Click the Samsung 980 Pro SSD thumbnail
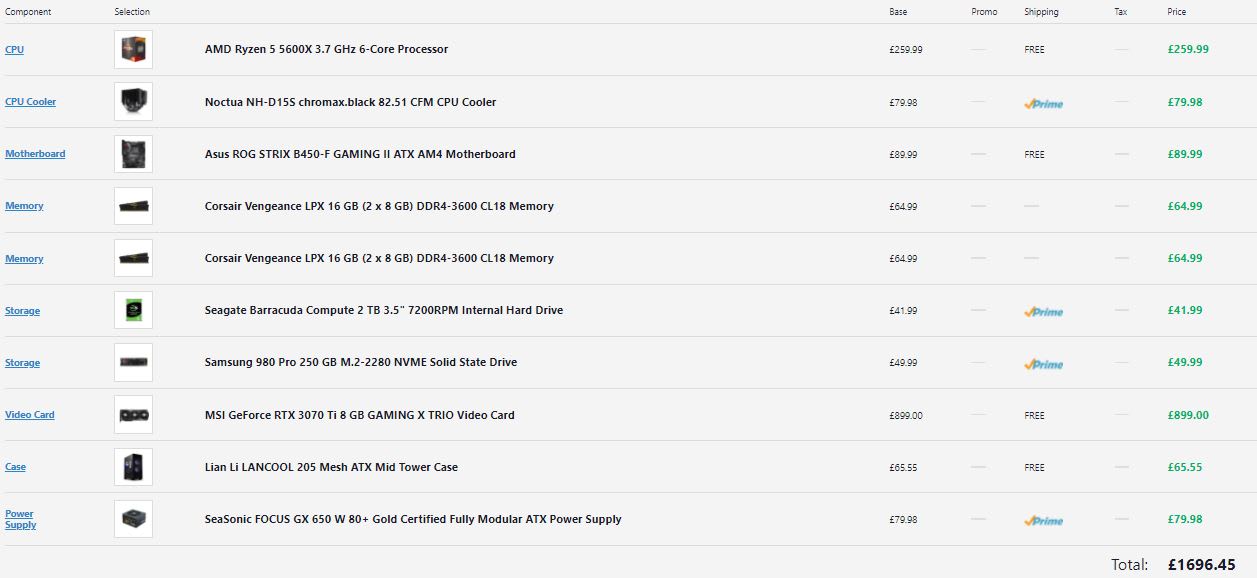 click(133, 362)
